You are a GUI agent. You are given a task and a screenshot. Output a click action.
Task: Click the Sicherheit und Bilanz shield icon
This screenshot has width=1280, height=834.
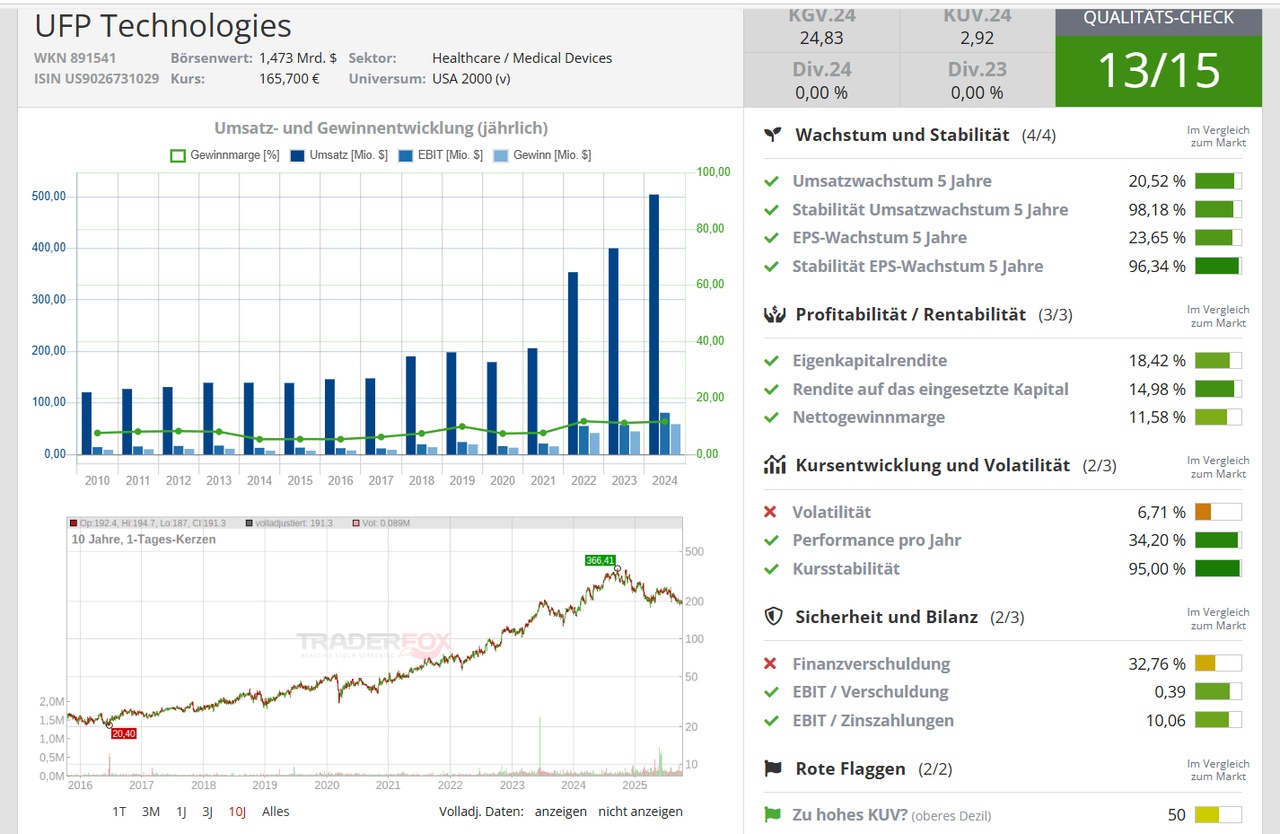pyautogui.click(x=773, y=617)
